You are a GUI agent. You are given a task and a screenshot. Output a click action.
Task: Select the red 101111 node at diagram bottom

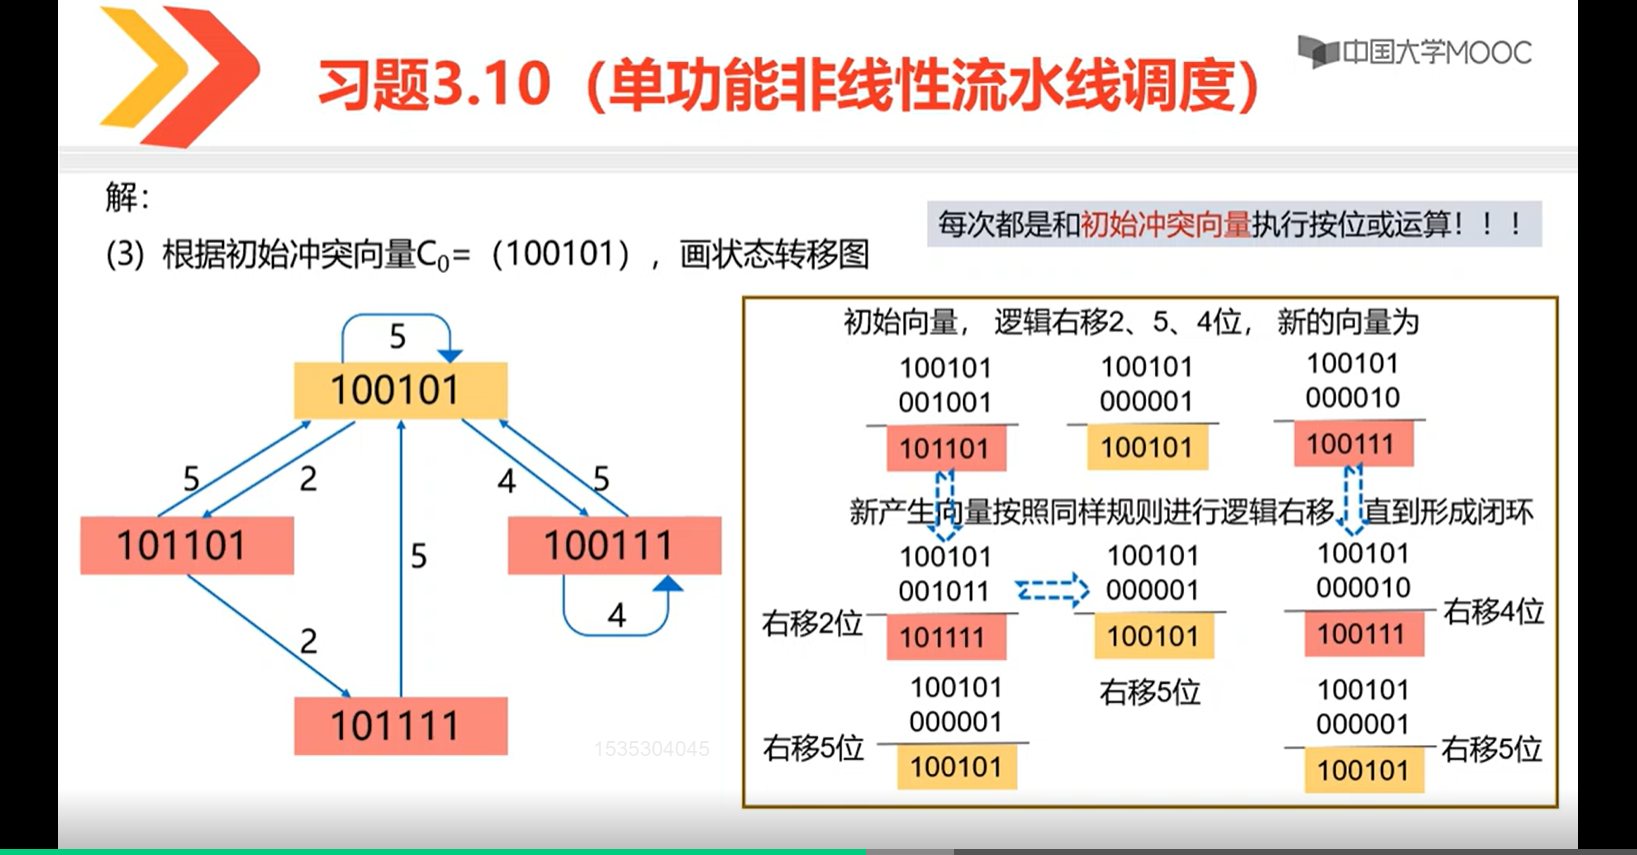point(400,726)
